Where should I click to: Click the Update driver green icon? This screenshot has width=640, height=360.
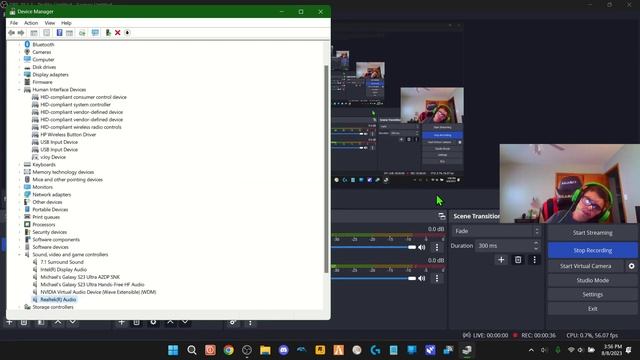click(x=108, y=33)
